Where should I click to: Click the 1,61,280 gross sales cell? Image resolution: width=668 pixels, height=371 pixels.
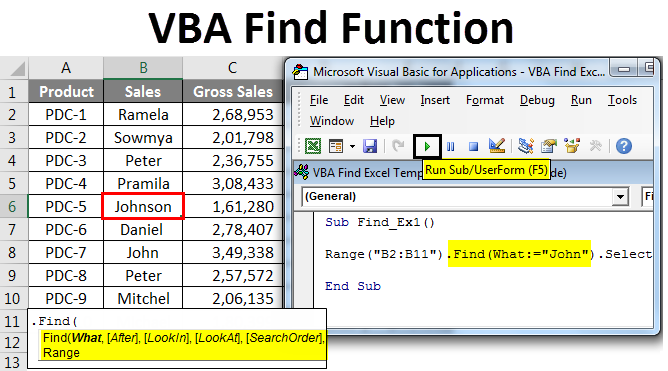[x=233, y=207]
